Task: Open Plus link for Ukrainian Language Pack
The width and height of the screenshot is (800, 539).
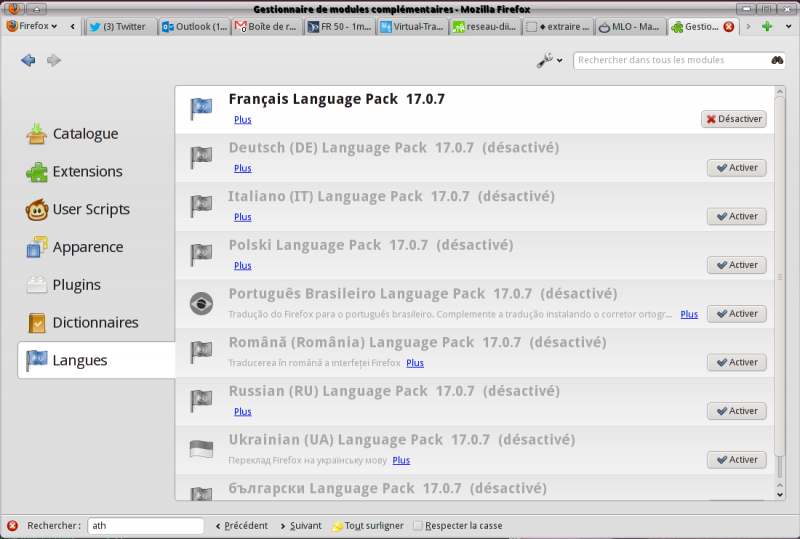Action: (401, 460)
